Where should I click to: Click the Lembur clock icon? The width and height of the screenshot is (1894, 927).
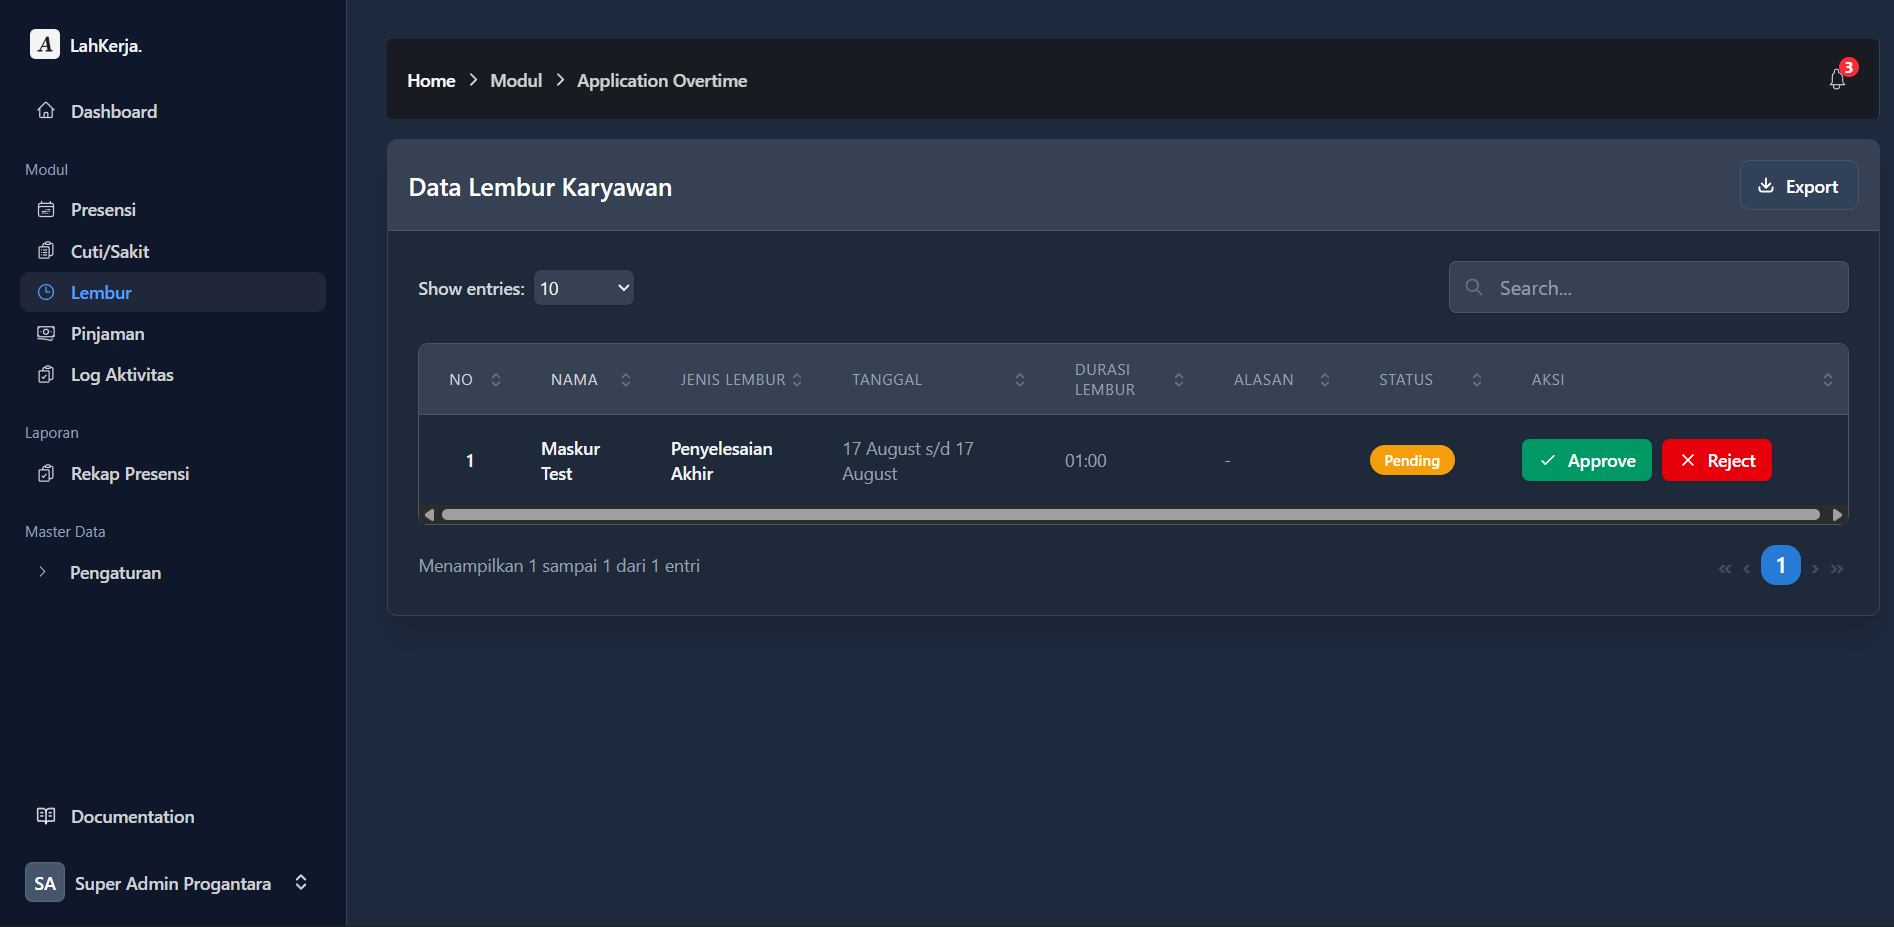(46, 292)
